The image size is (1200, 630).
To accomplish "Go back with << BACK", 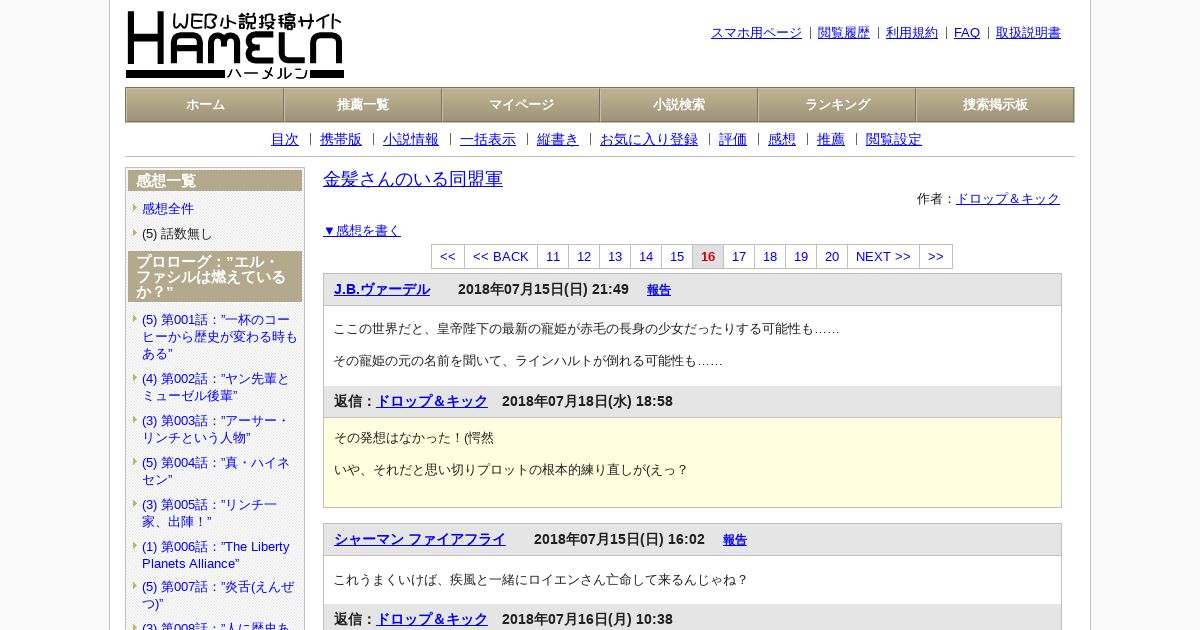I will click(x=501, y=257).
